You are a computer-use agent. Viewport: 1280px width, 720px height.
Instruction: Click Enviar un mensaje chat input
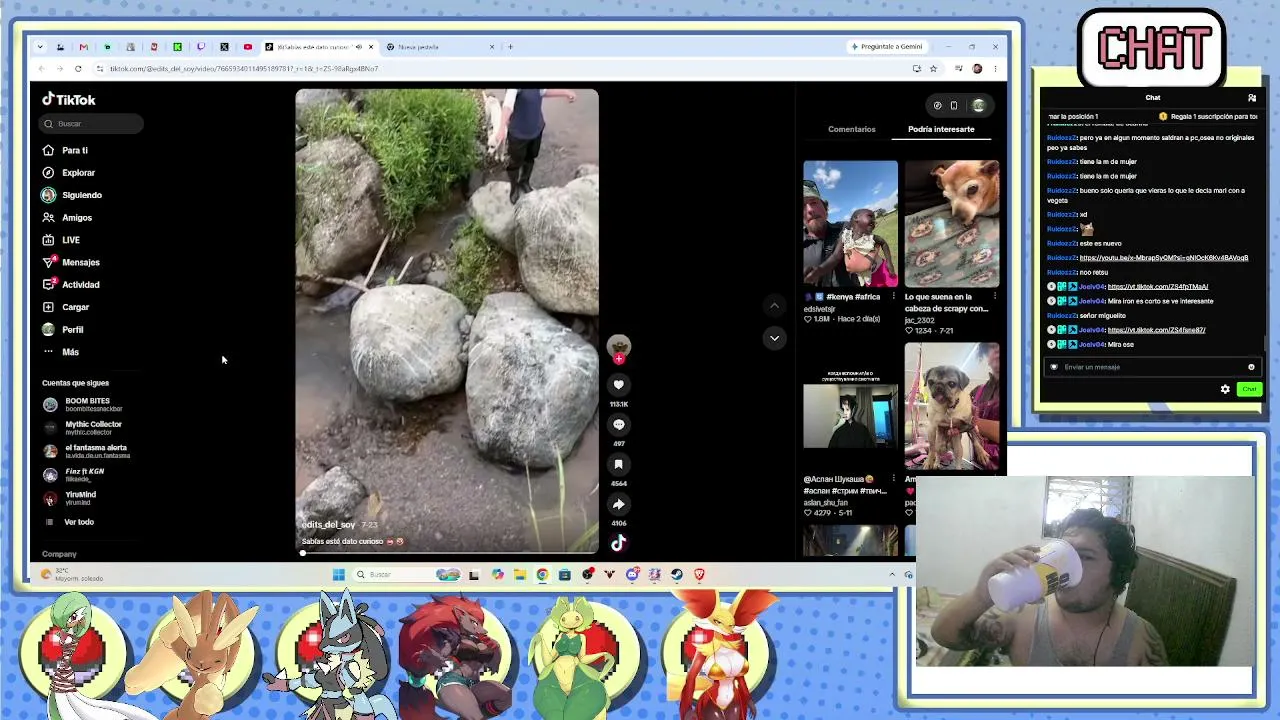(1150, 367)
